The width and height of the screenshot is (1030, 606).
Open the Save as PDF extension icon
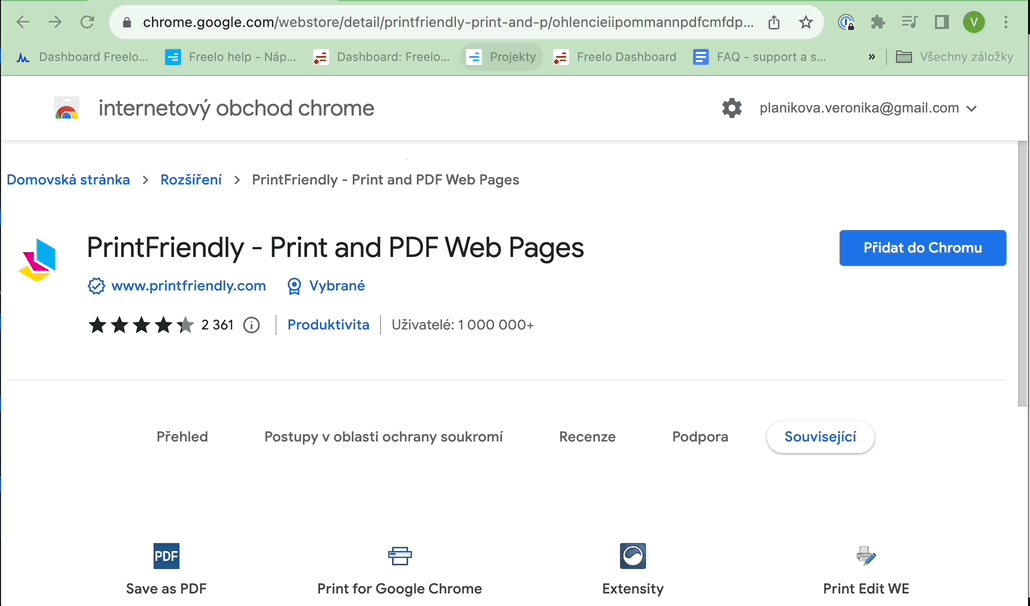(x=166, y=556)
